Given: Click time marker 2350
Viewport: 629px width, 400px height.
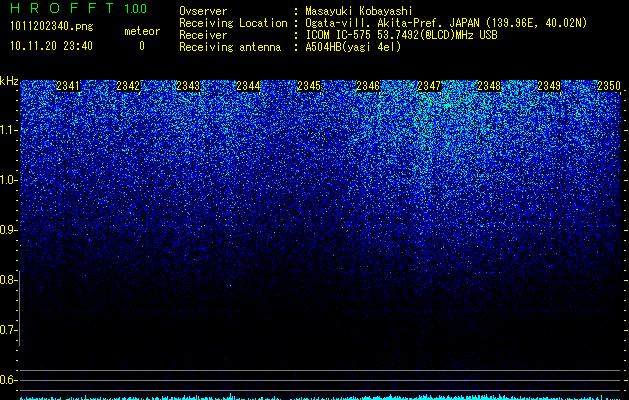Looking at the screenshot, I should [609, 86].
